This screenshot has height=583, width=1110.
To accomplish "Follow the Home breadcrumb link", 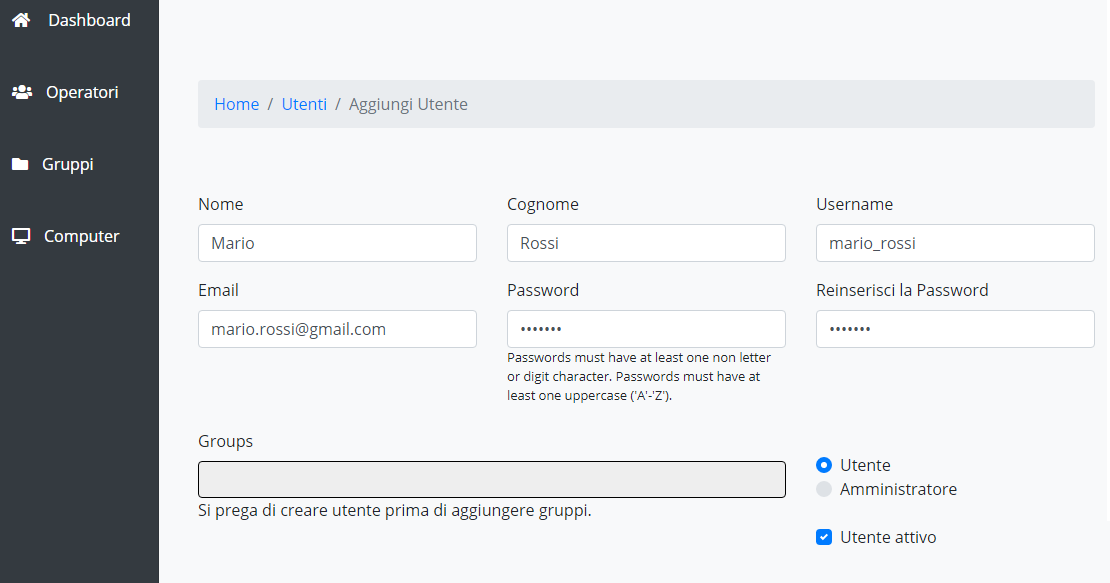I will 236,104.
